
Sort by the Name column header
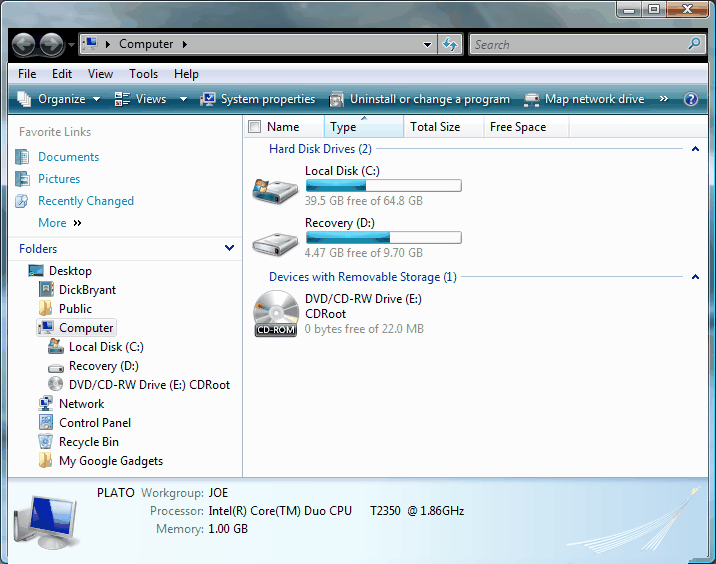coord(283,127)
